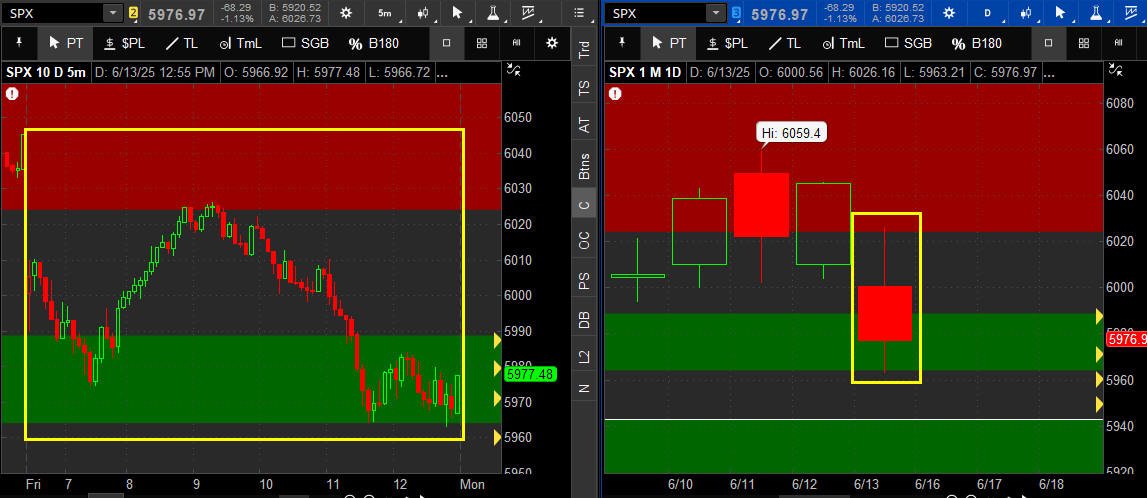This screenshot has width=1147, height=498.
Task: Select four-pane grid layout on left drawing toolbar
Action: pos(481,43)
